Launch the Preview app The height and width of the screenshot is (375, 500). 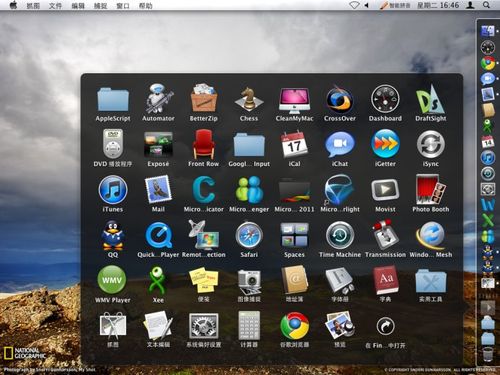(x=339, y=325)
